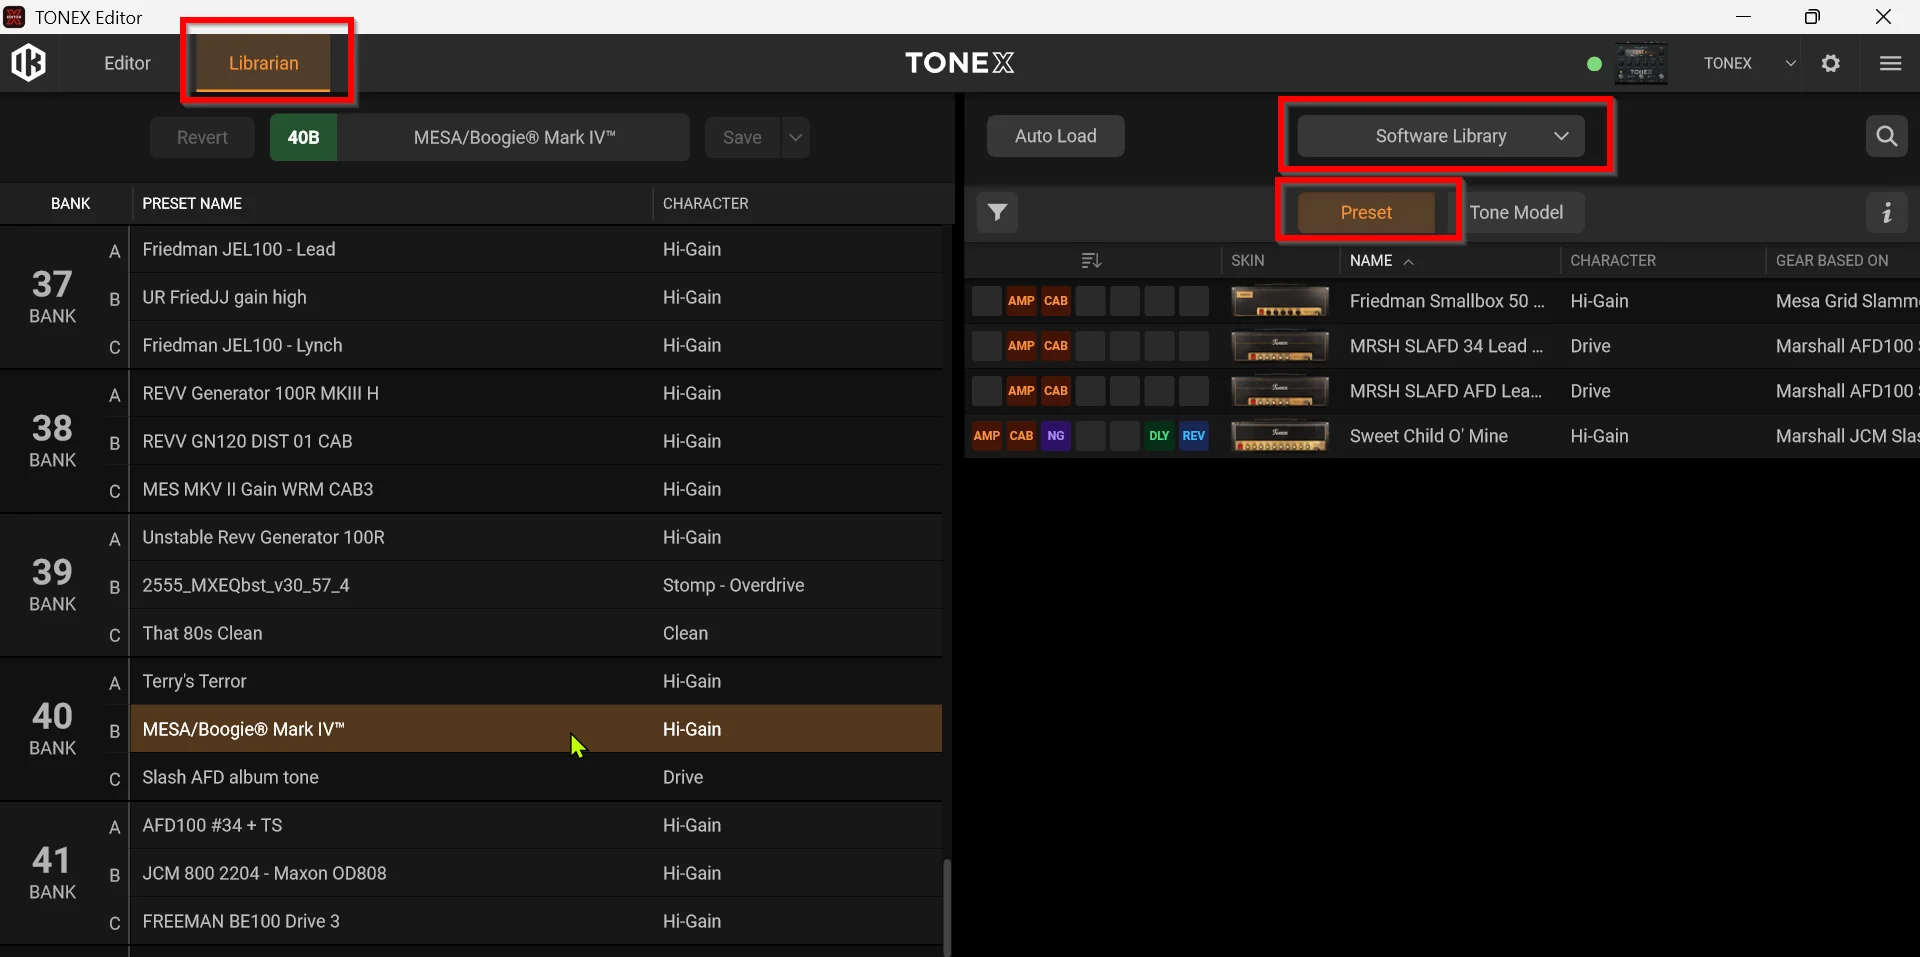Image resolution: width=1920 pixels, height=957 pixels.
Task: Toggle NG block on Sweet Child O' Mine
Action: (x=1056, y=436)
